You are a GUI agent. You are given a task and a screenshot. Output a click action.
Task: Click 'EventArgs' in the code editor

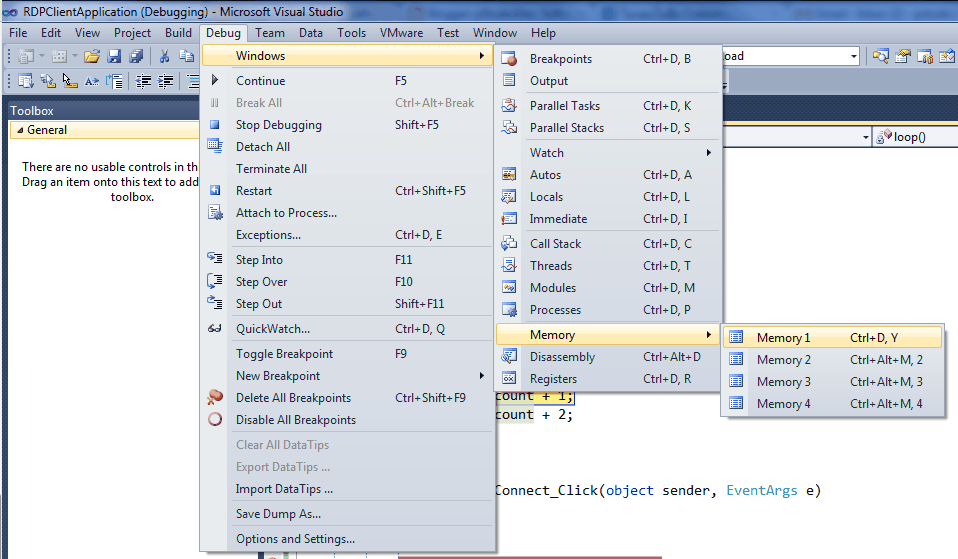coord(761,490)
